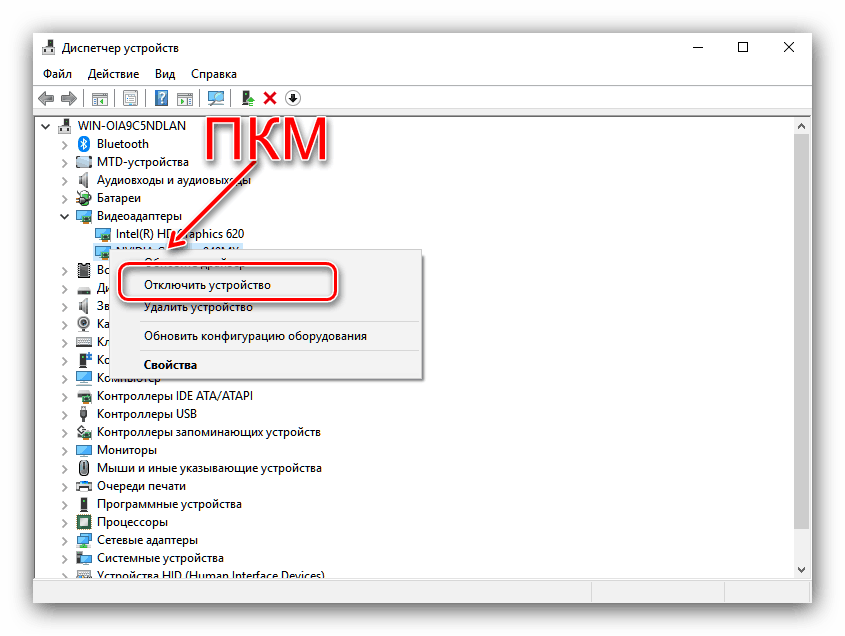
Task: Expand Контроллеры запоминающих устройств category
Action: point(65,433)
